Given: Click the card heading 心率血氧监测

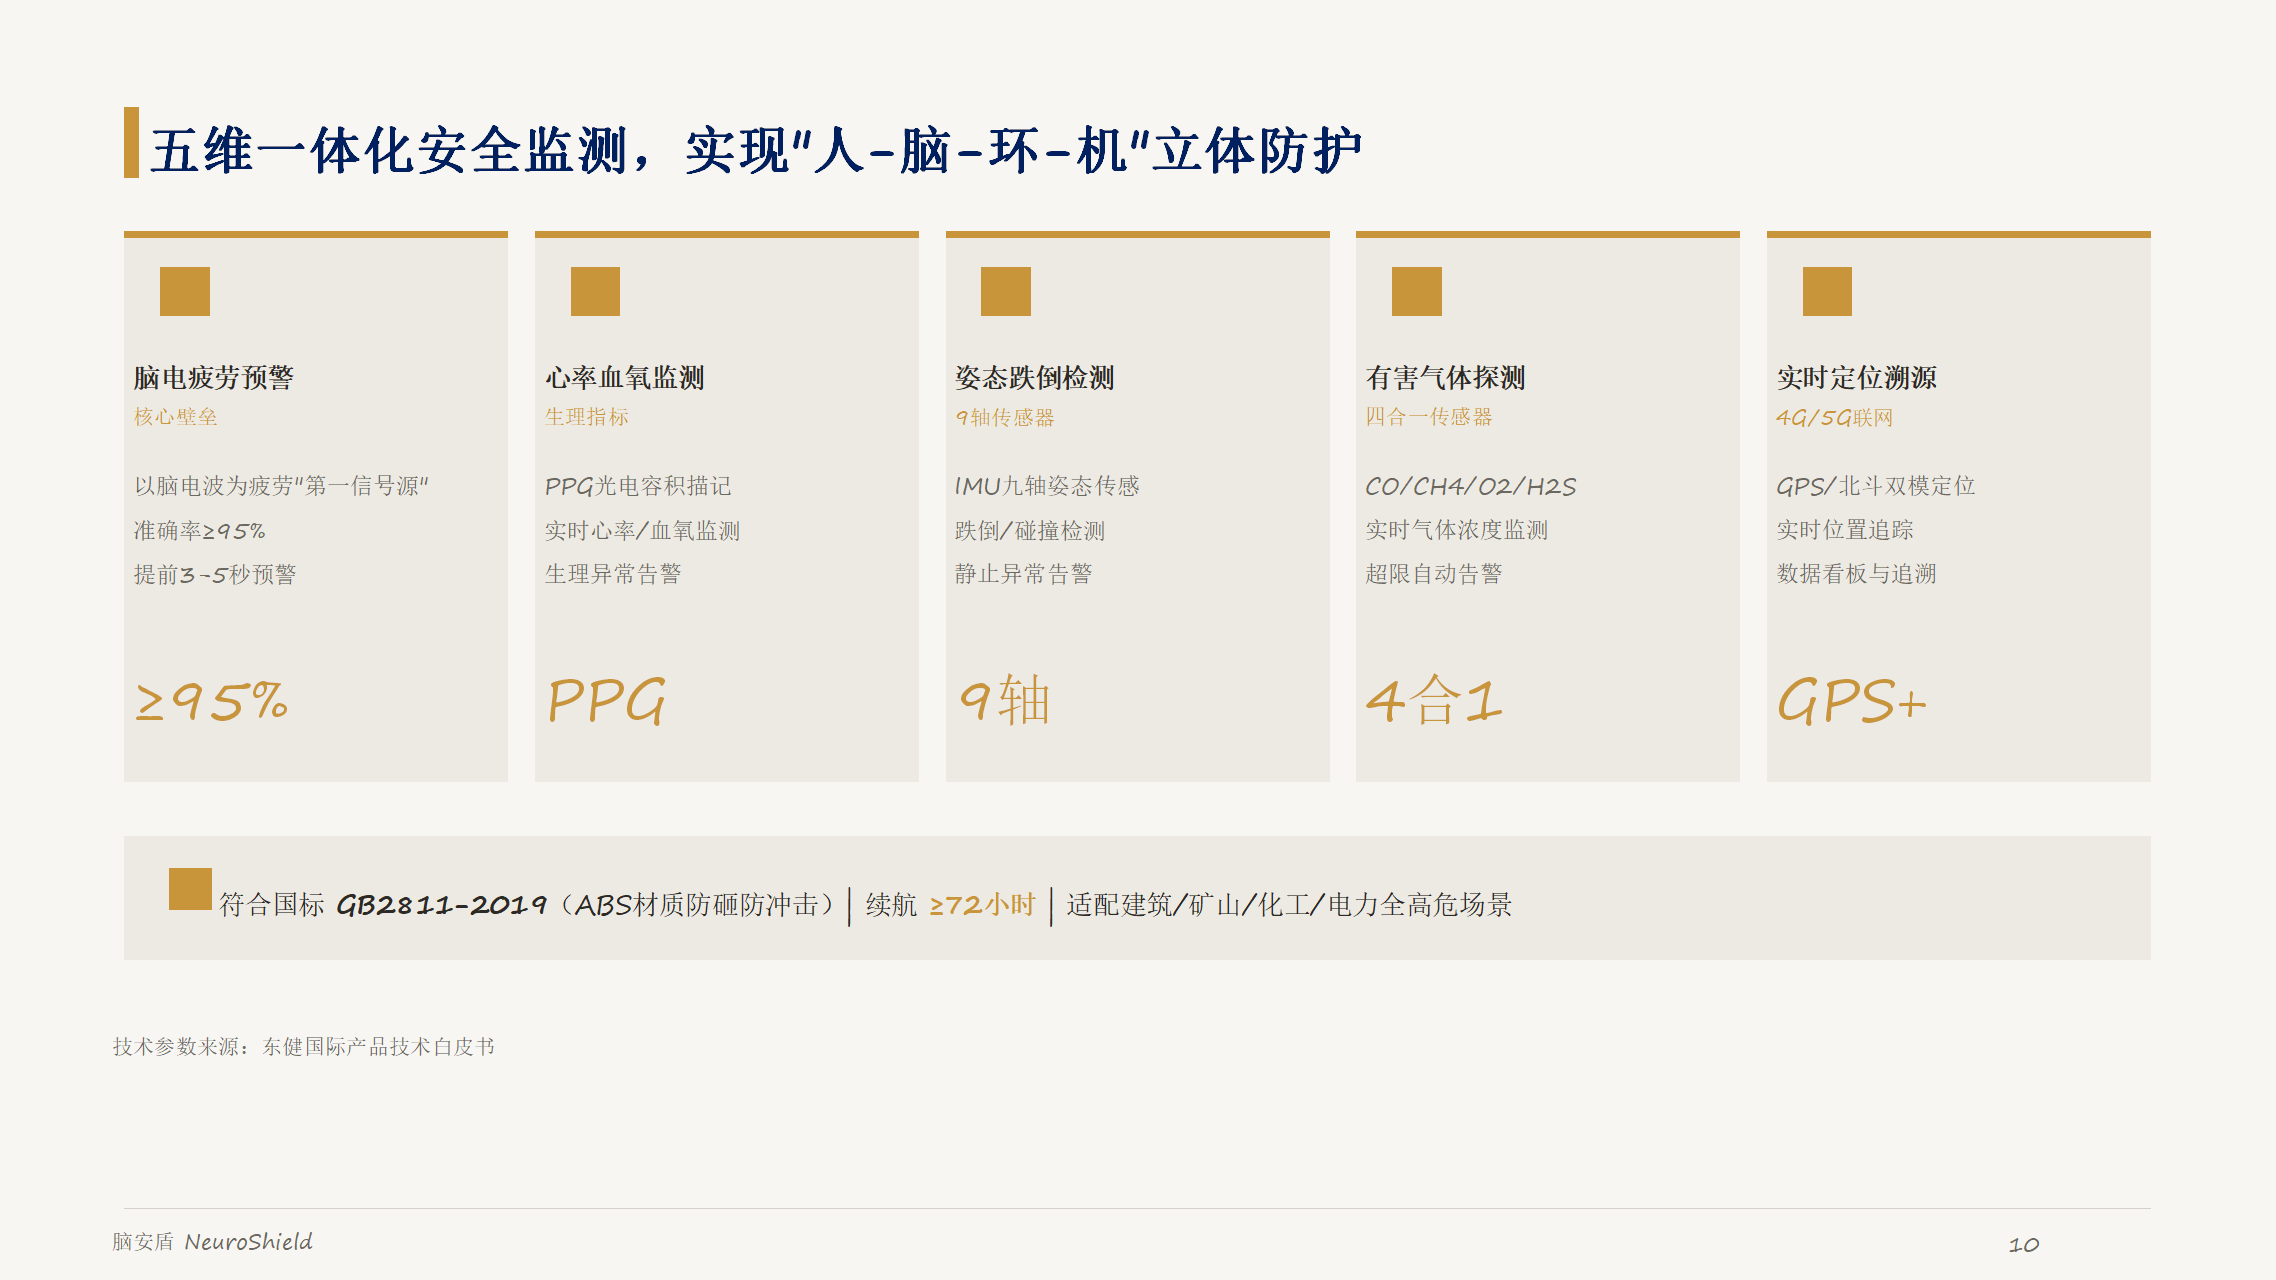Looking at the screenshot, I should [625, 377].
